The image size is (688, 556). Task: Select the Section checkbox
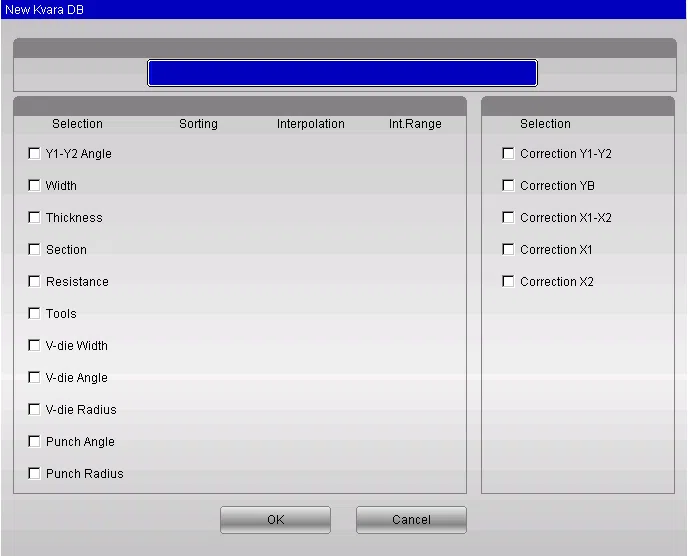[34, 250]
